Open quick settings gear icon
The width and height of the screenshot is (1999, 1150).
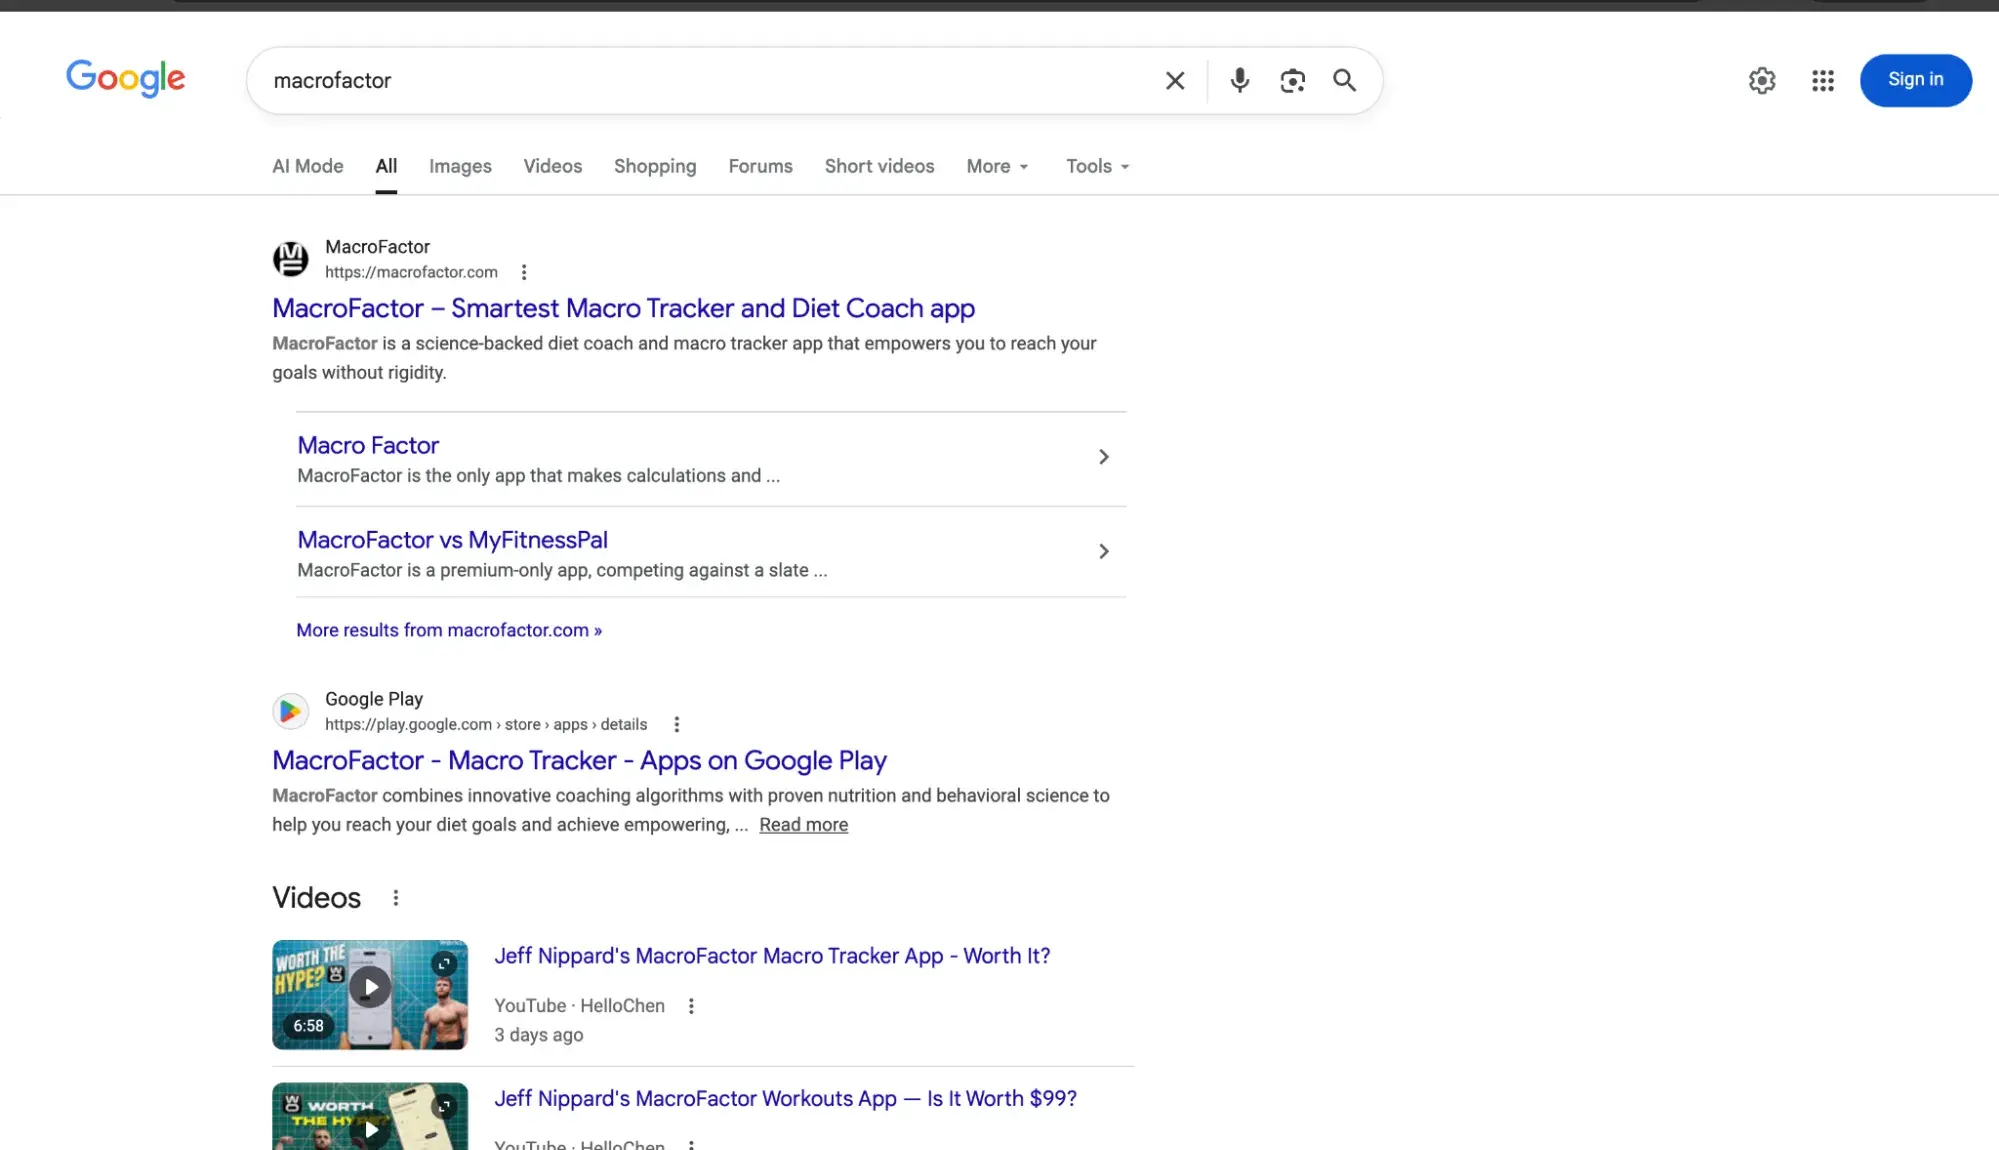pos(1762,80)
